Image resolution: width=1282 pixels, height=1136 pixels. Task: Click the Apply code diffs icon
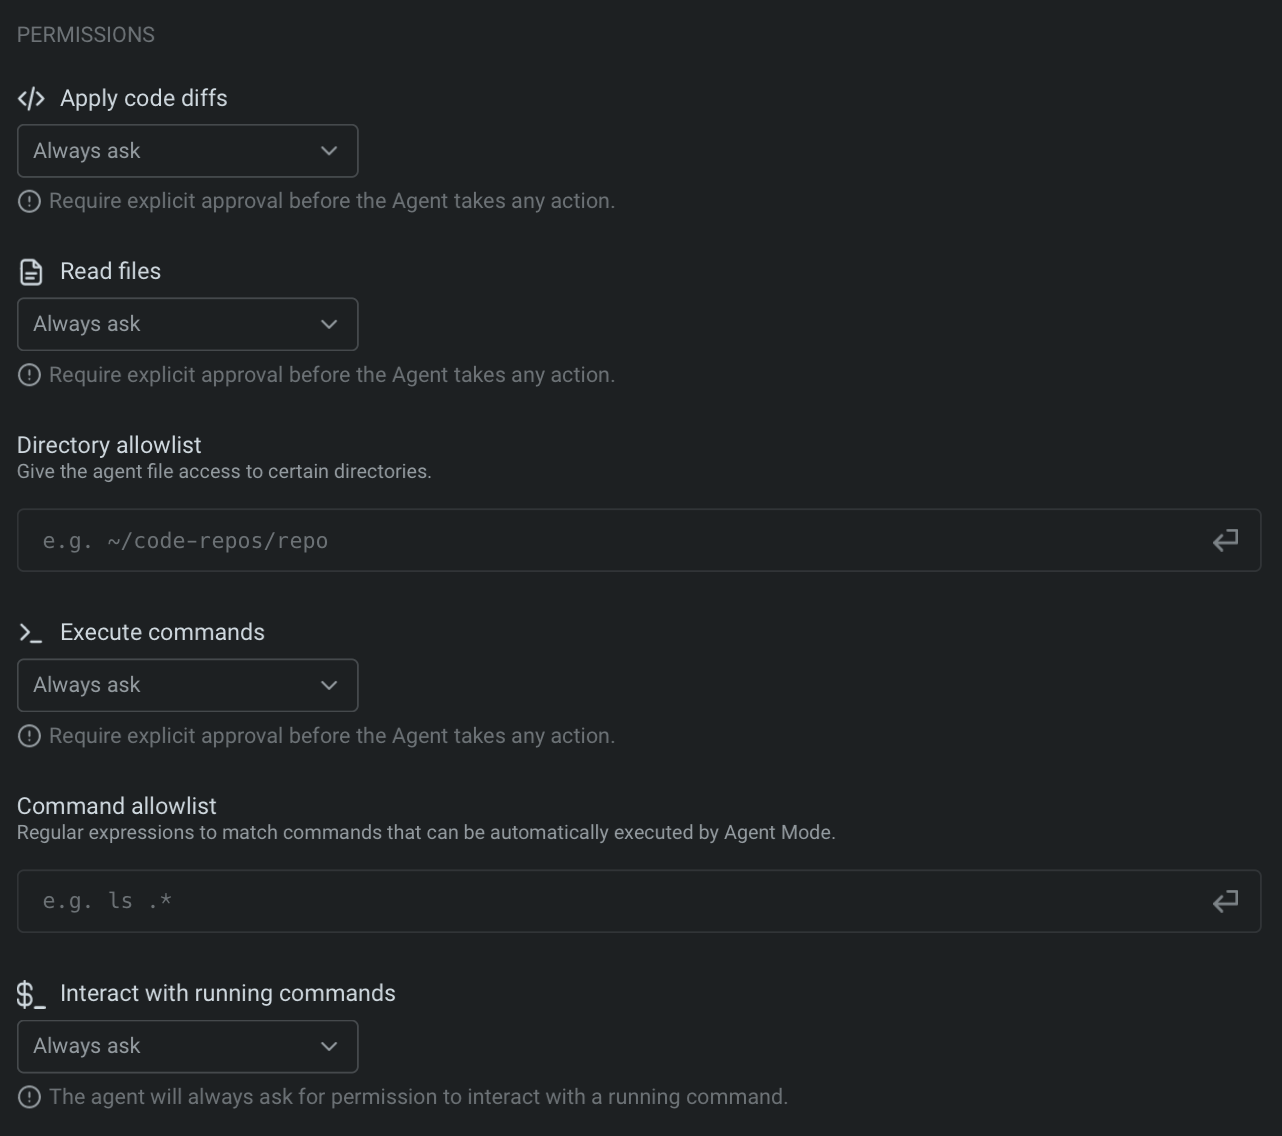point(31,98)
